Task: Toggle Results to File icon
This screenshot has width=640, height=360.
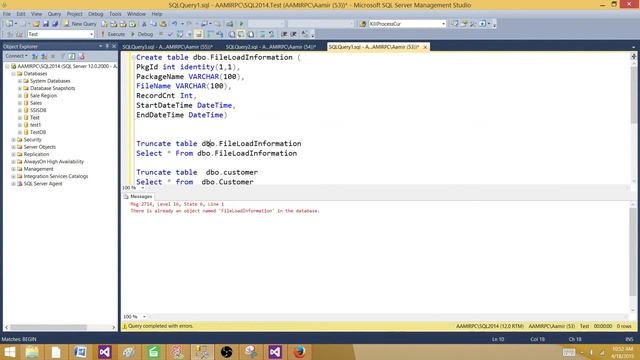Action: pyautogui.click(x=251, y=34)
